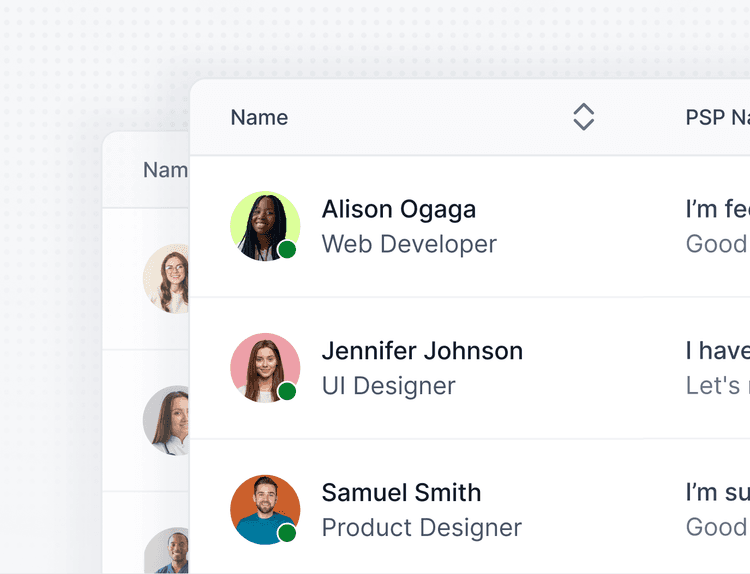Select the bottom man's avatar in back table
Screen dimensions: 750x574
pos(172,552)
